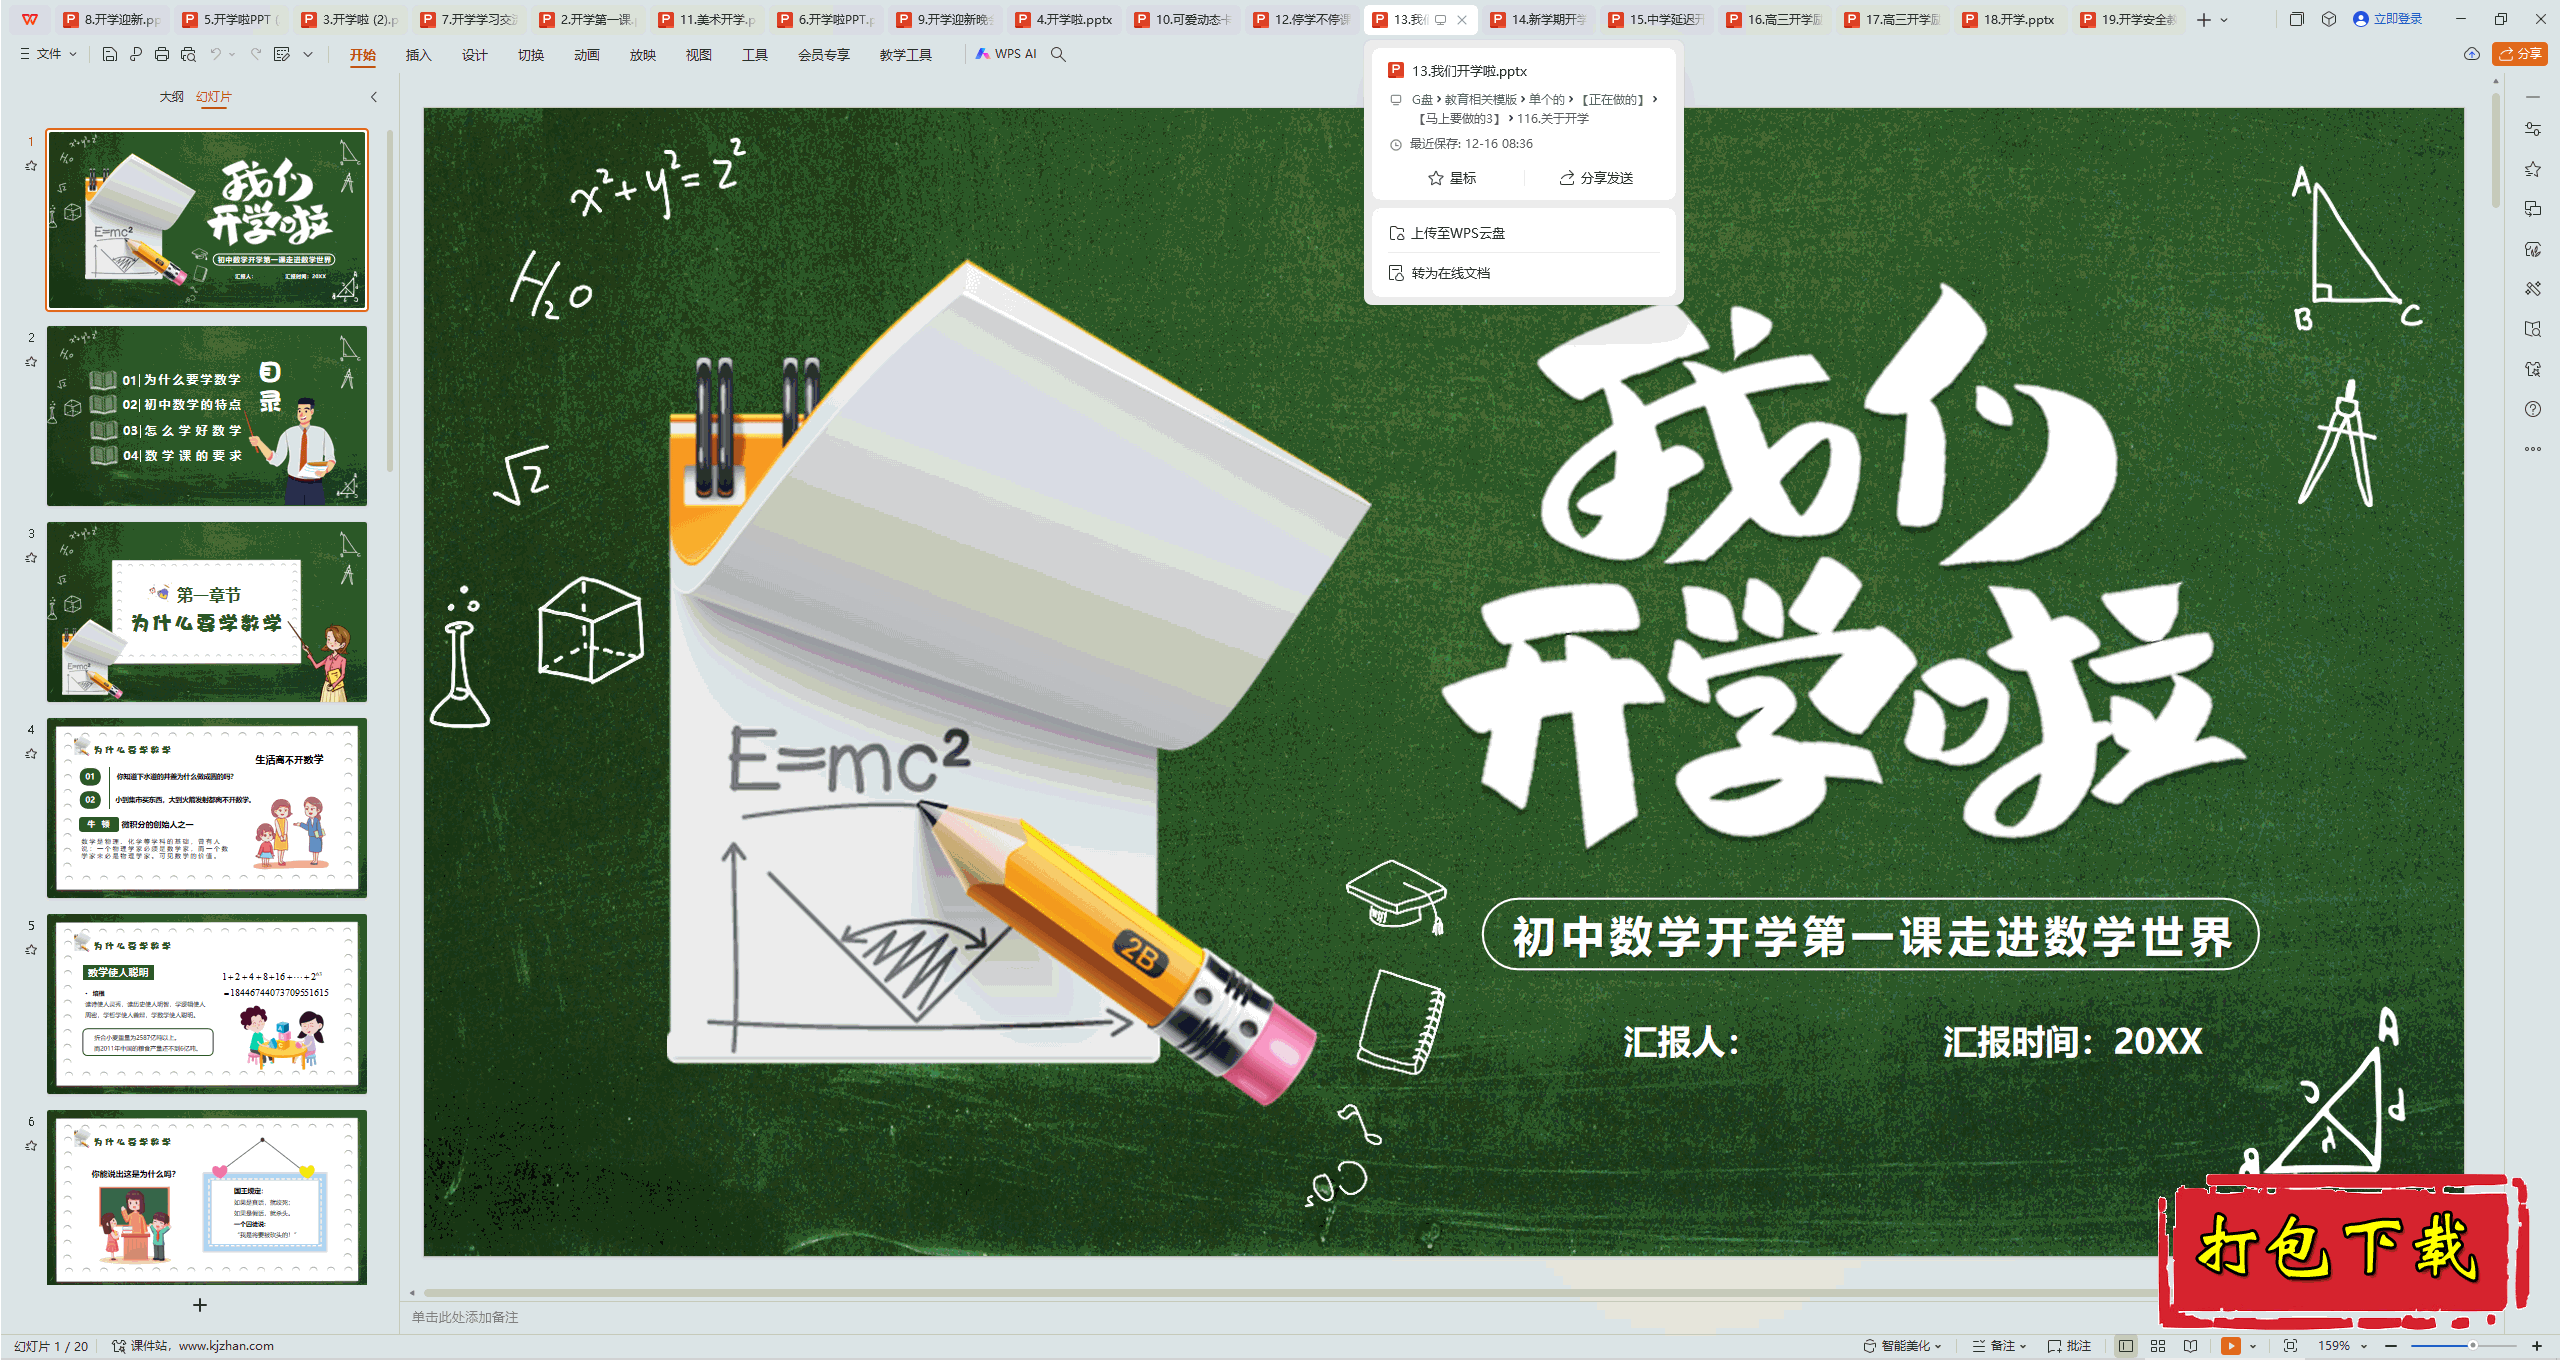Image resolution: width=2560 pixels, height=1360 pixels.
Task: Add new slide plus button below thumbnails
Action: pos(200,1305)
